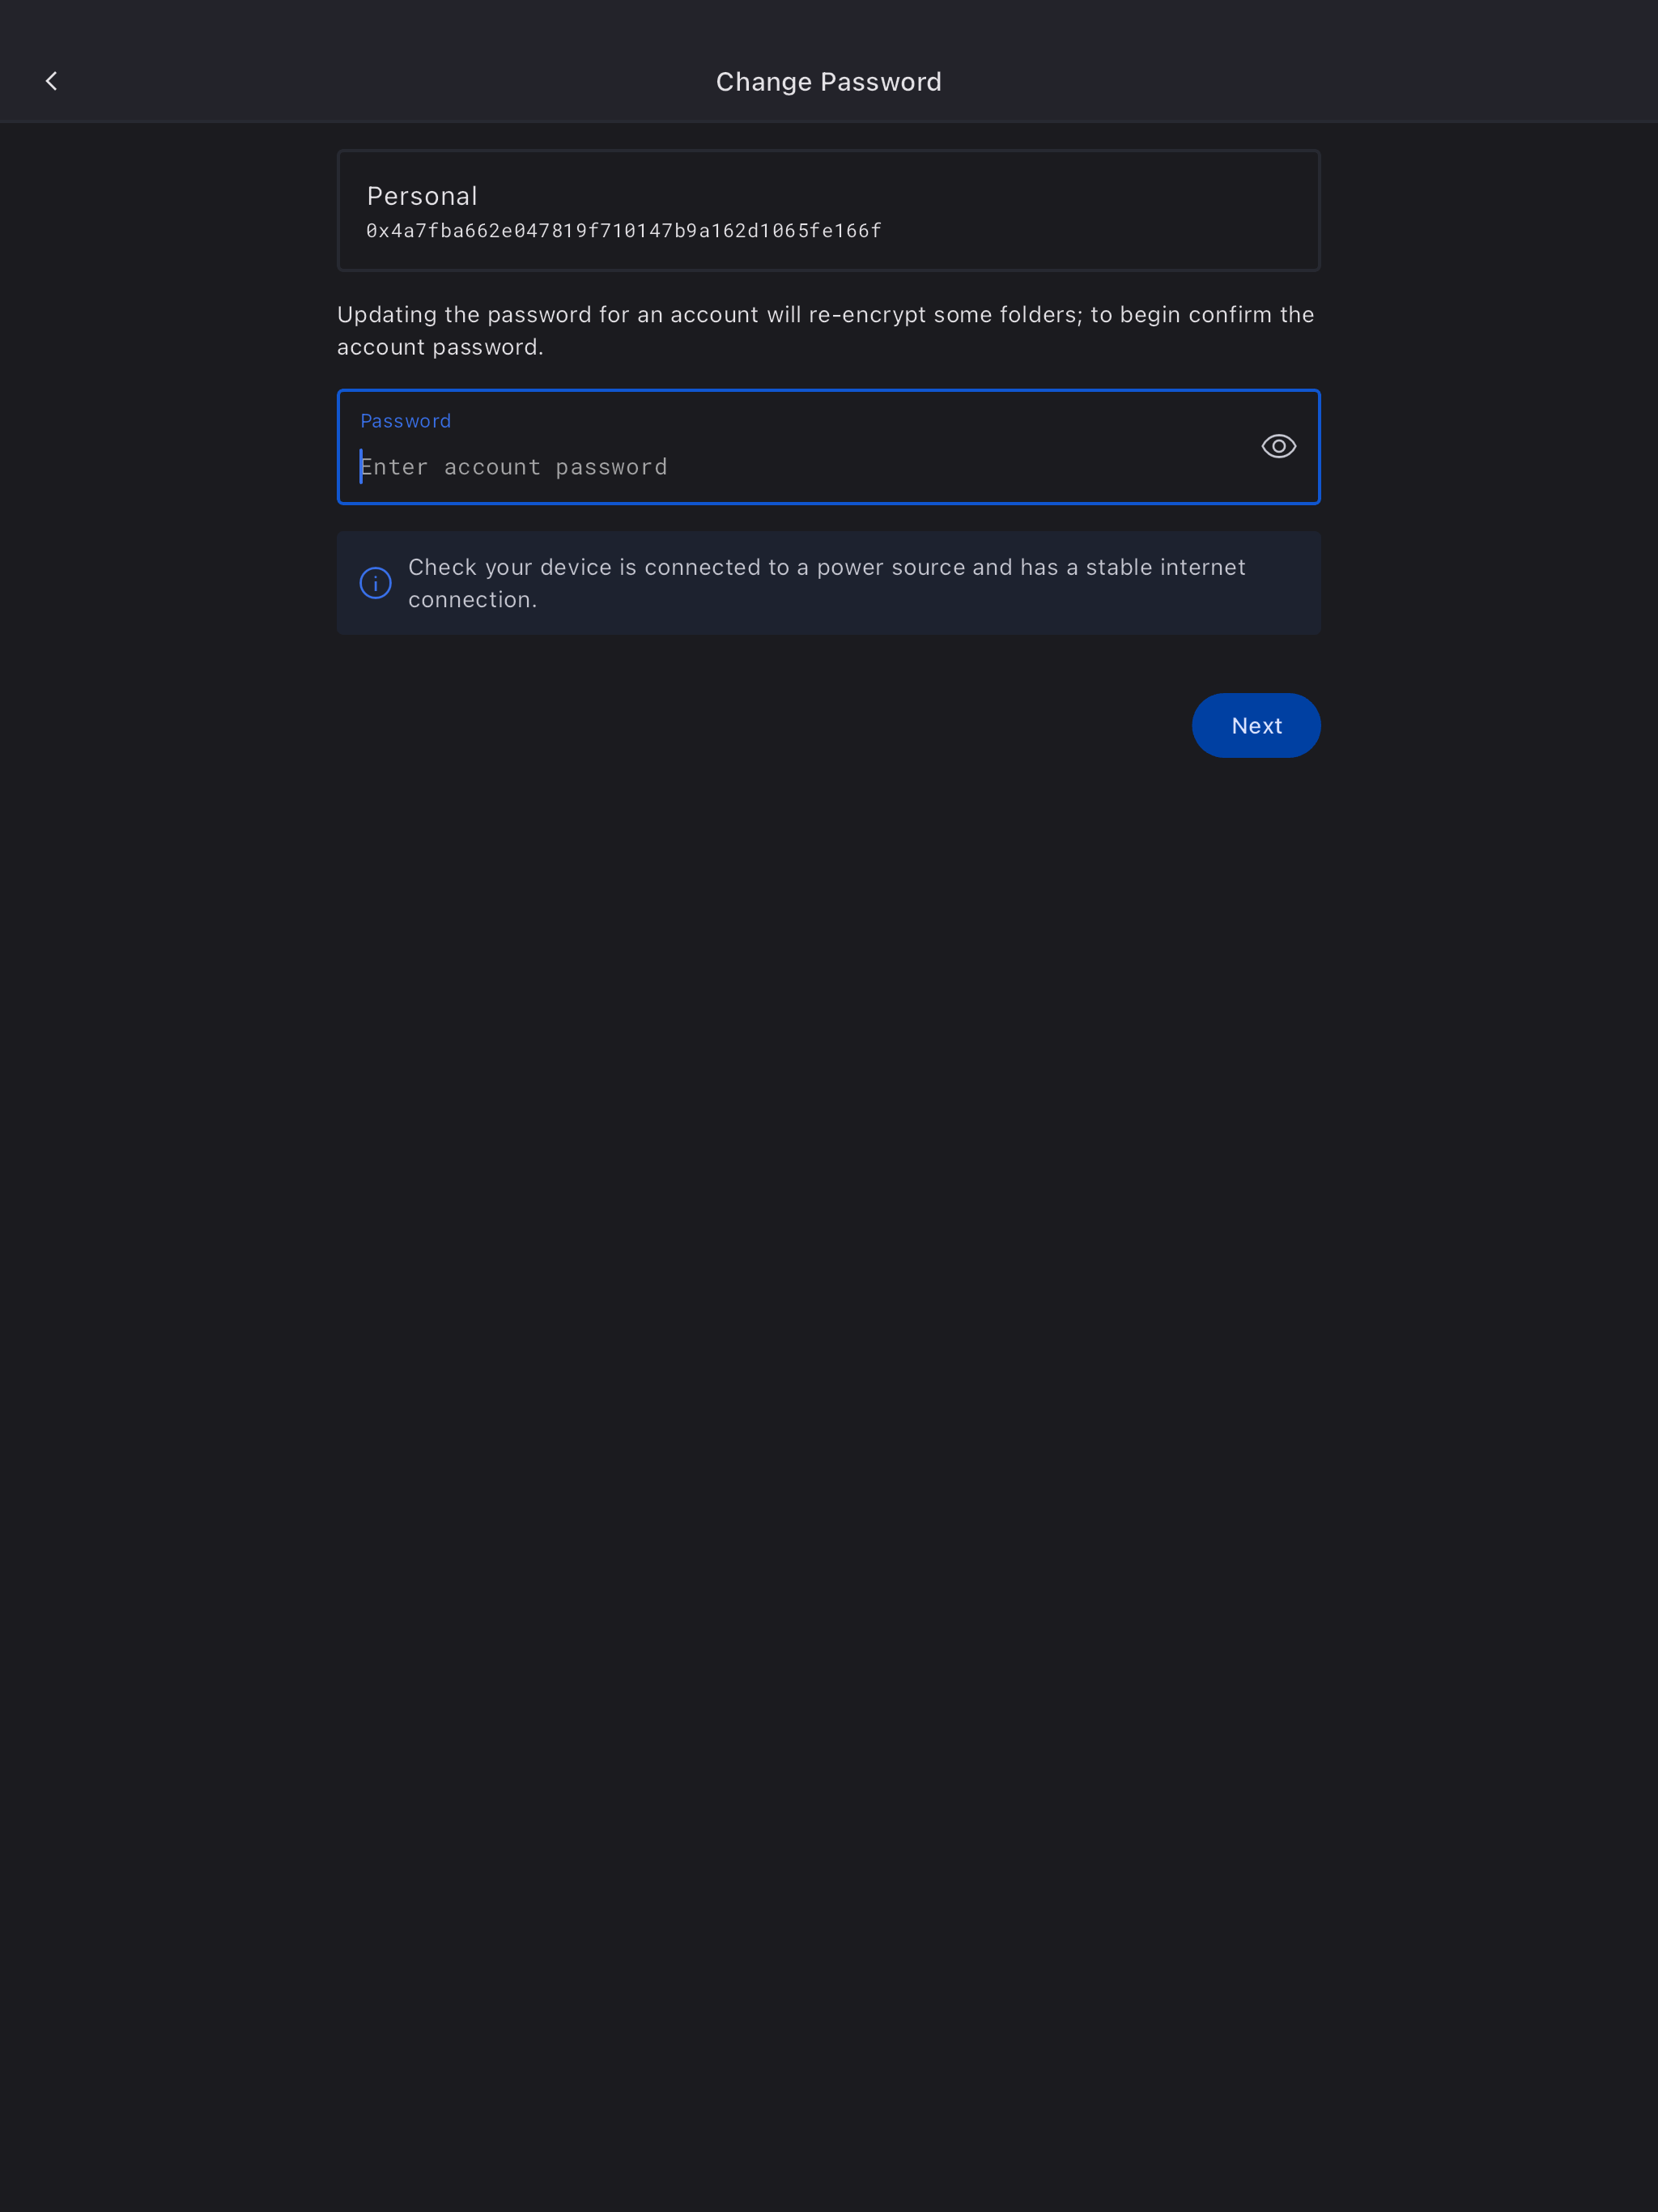Click the blue info circle icon
The height and width of the screenshot is (2212, 1658).
[x=375, y=583]
